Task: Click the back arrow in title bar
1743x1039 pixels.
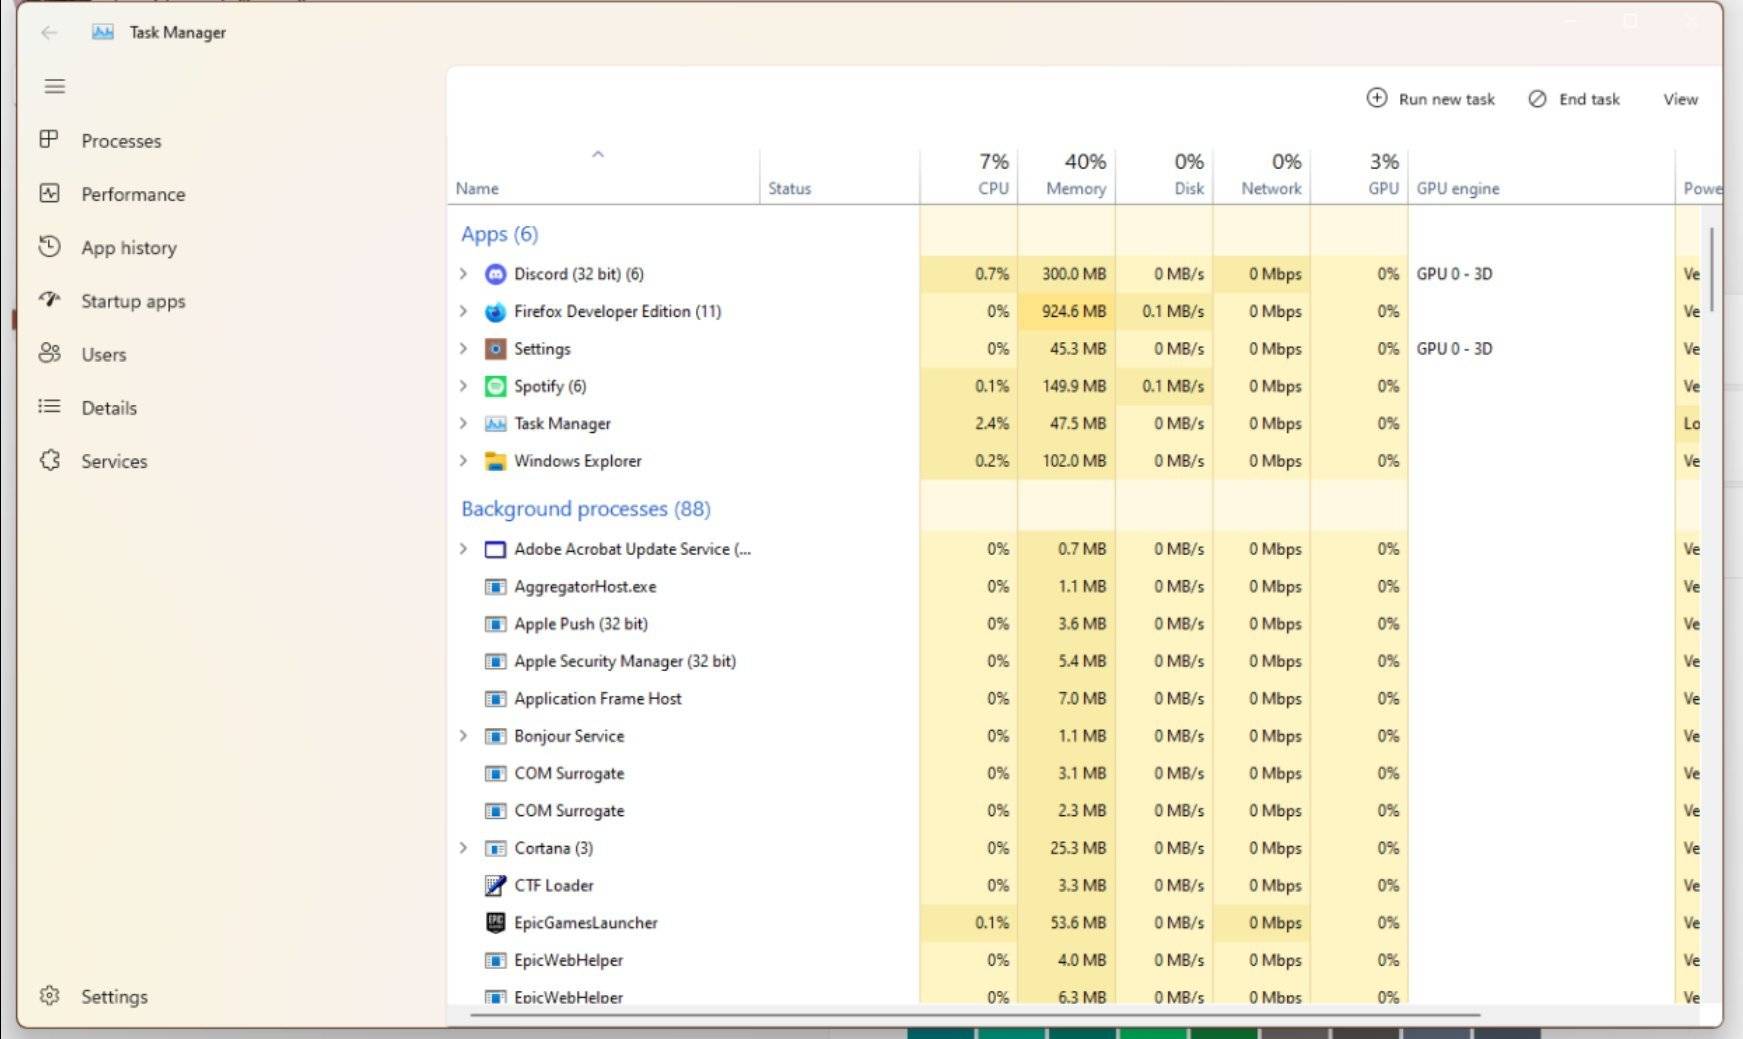Action: [49, 32]
